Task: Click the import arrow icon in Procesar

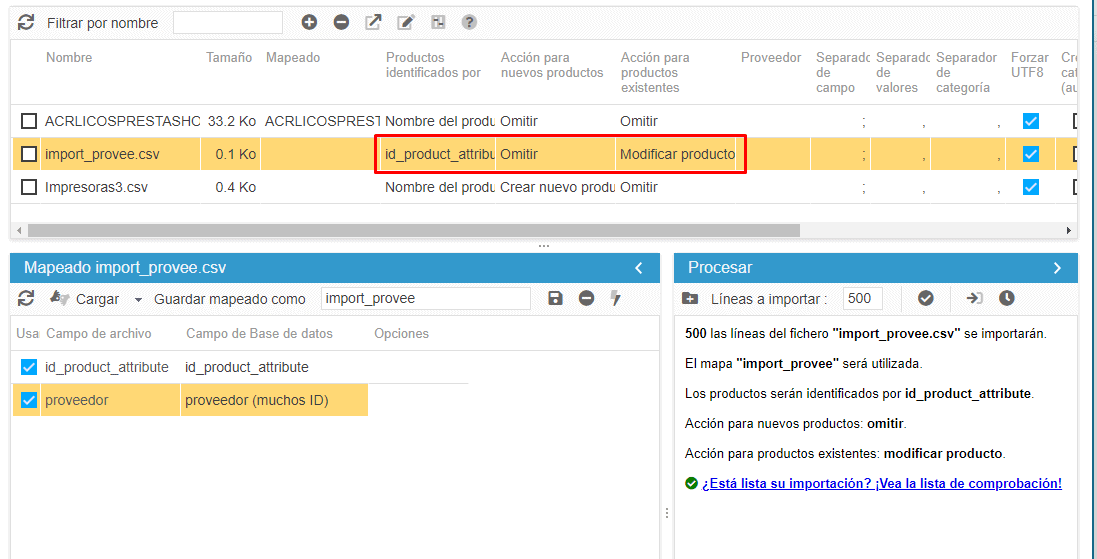Action: pyautogui.click(x=974, y=298)
